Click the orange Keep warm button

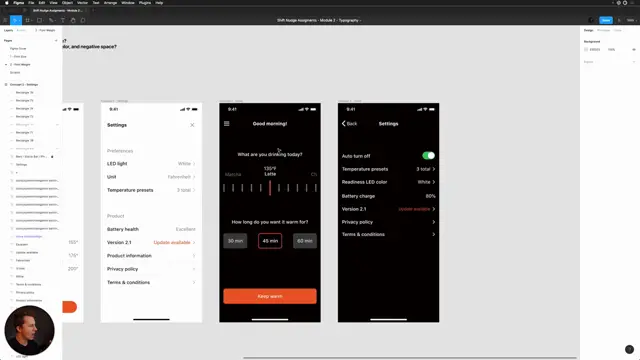tap(270, 296)
